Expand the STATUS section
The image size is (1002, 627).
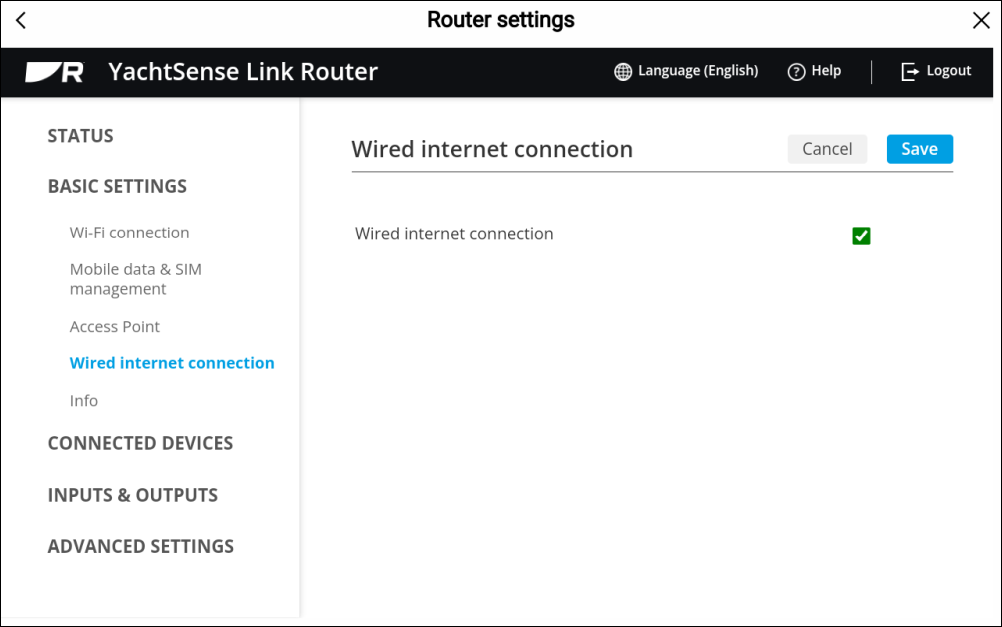point(81,136)
